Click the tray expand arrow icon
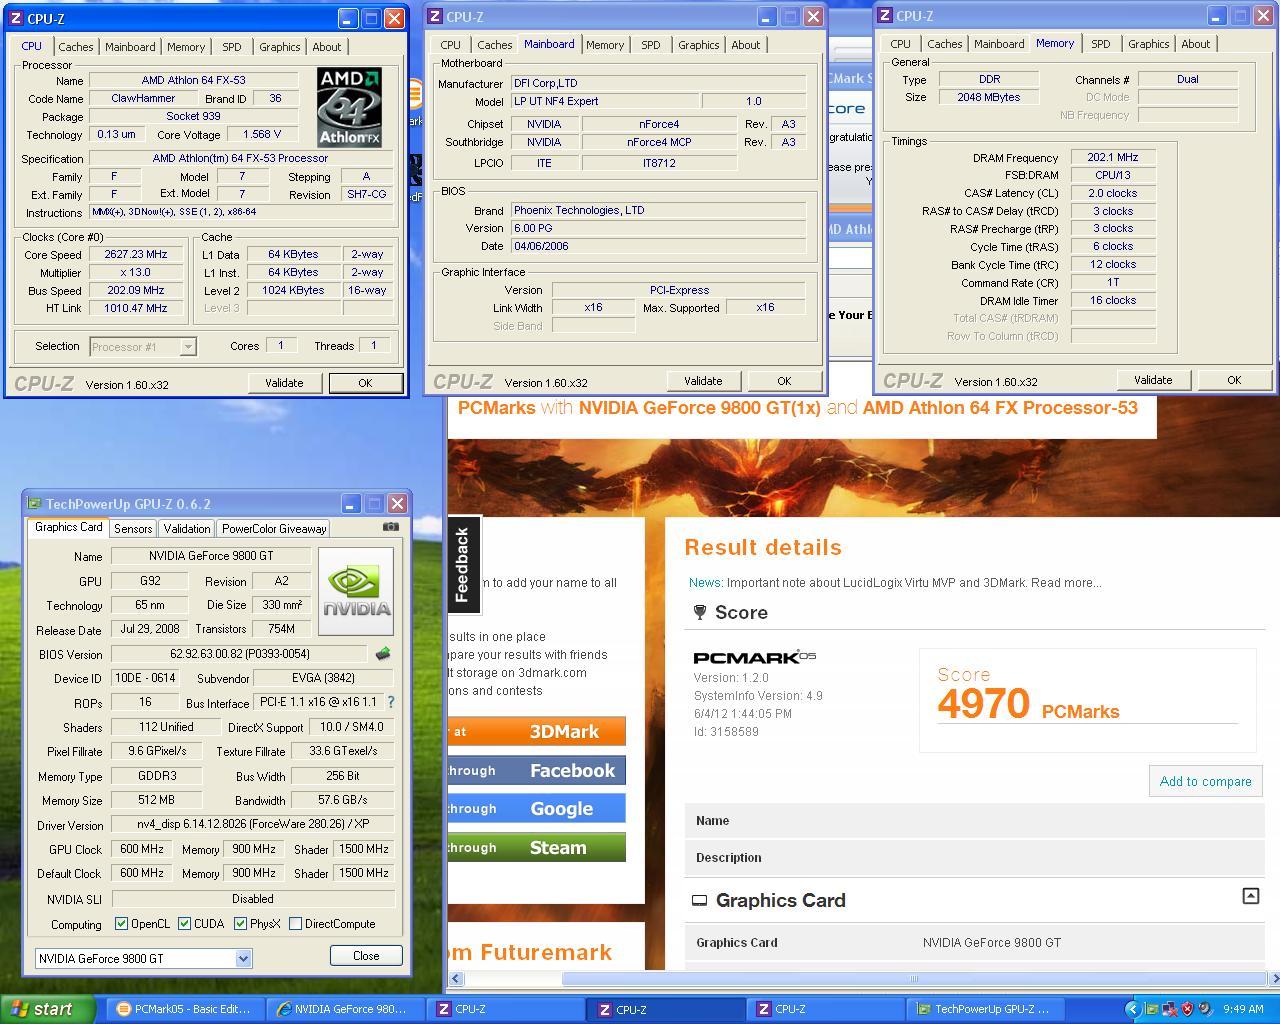The image size is (1280, 1024). (x=1132, y=1009)
